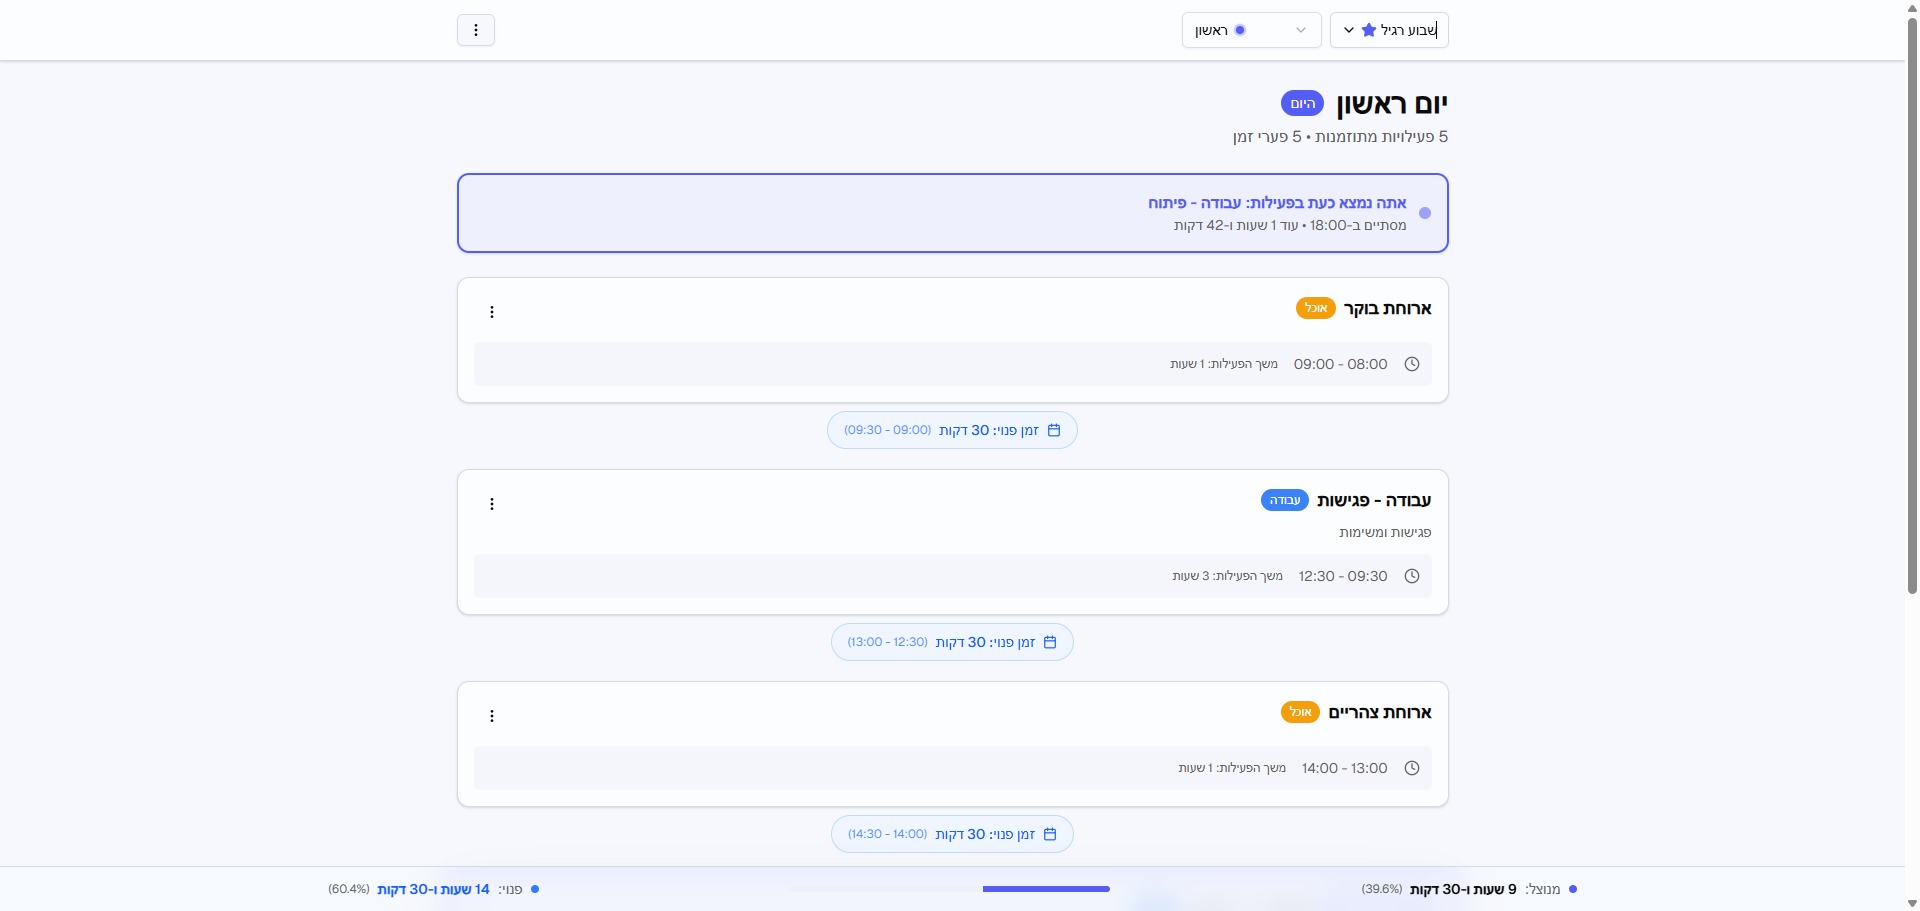
Task: Click the ארוחת בוקר activity title
Action: [1387, 308]
